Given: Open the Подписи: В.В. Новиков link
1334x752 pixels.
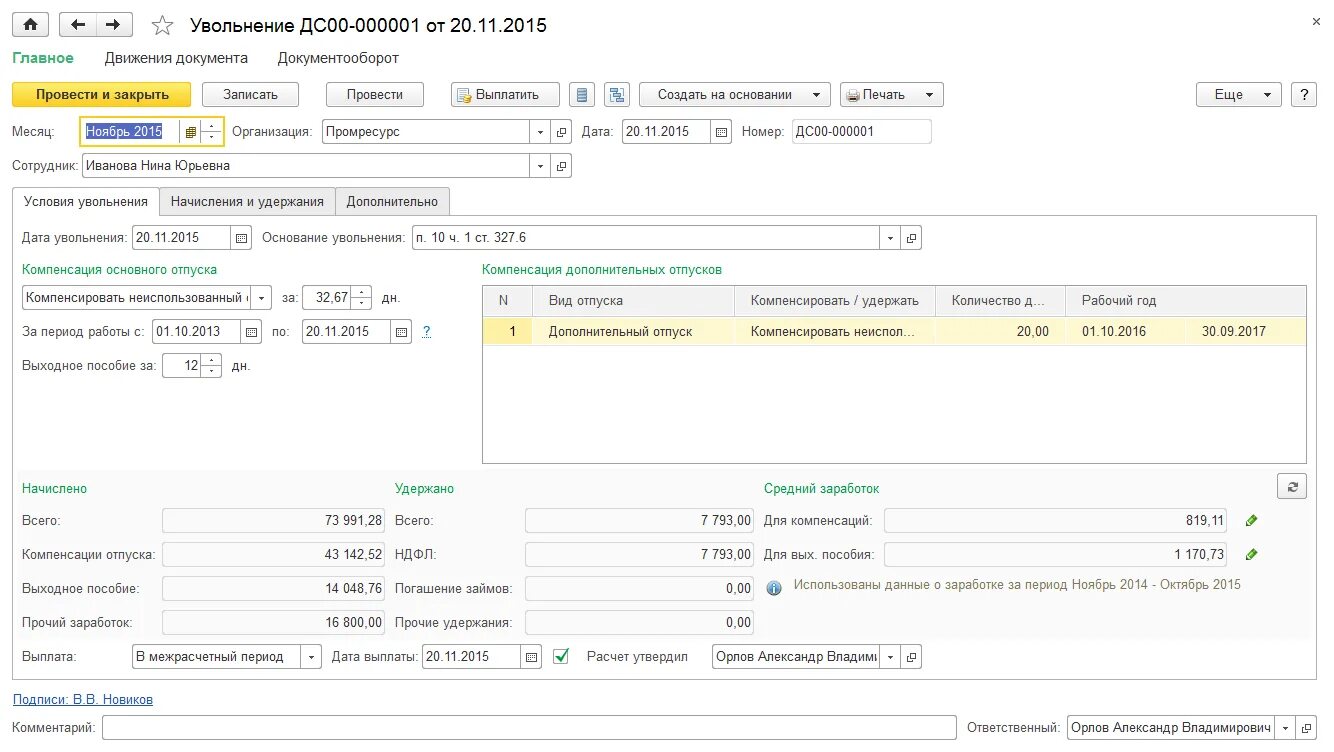Looking at the screenshot, I should point(83,700).
